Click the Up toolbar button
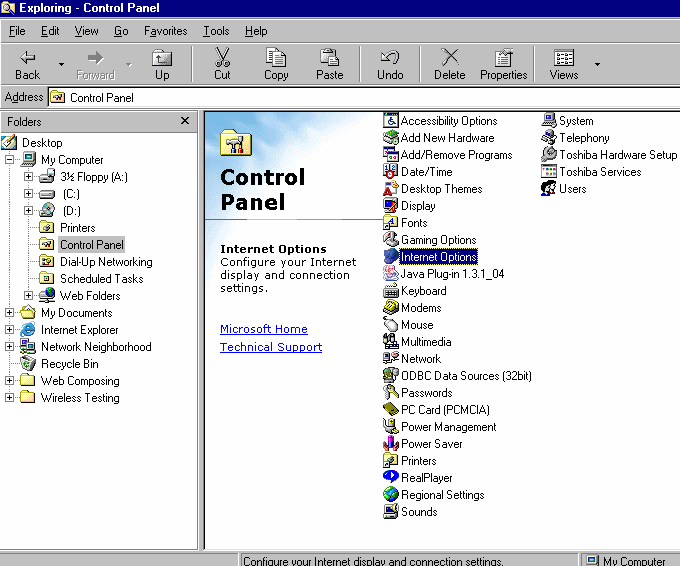This screenshot has height=566, width=680. pyautogui.click(x=162, y=64)
